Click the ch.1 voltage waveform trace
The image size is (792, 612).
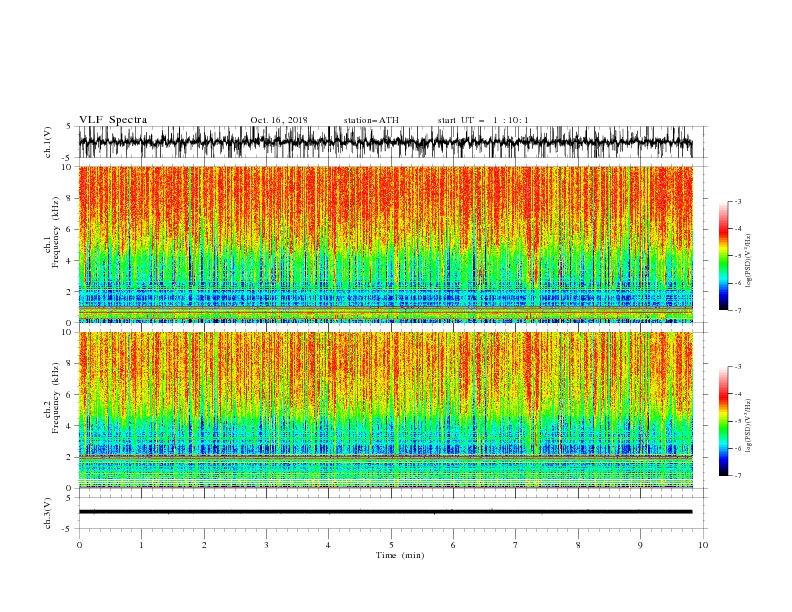385,142
